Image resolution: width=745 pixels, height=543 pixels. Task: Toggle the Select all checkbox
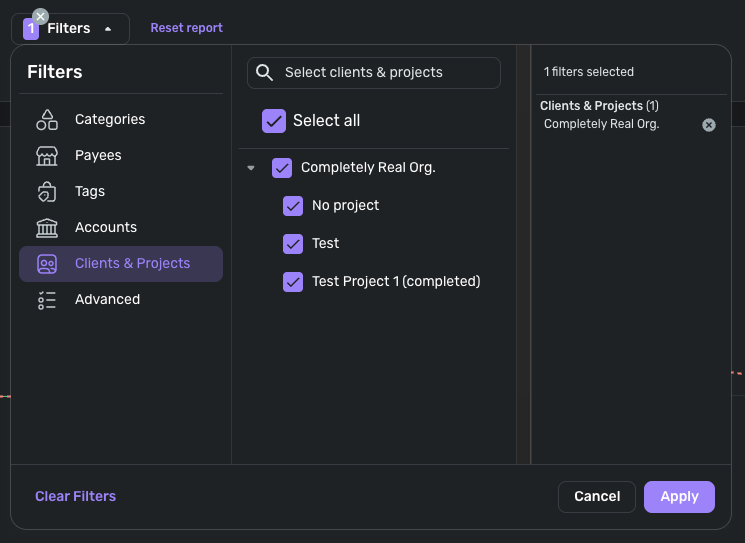pos(274,121)
